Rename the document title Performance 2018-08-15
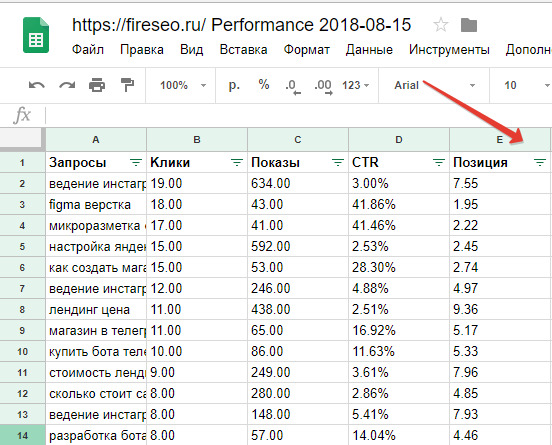Viewport: 552px width, 445px height. [242, 25]
